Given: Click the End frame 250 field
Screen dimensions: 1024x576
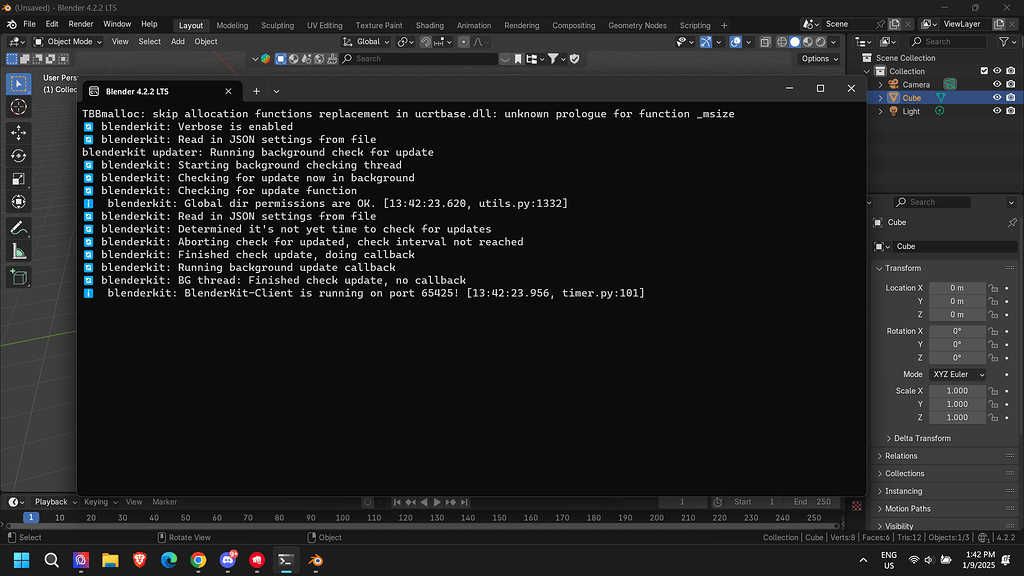Looking at the screenshot, I should [812, 502].
